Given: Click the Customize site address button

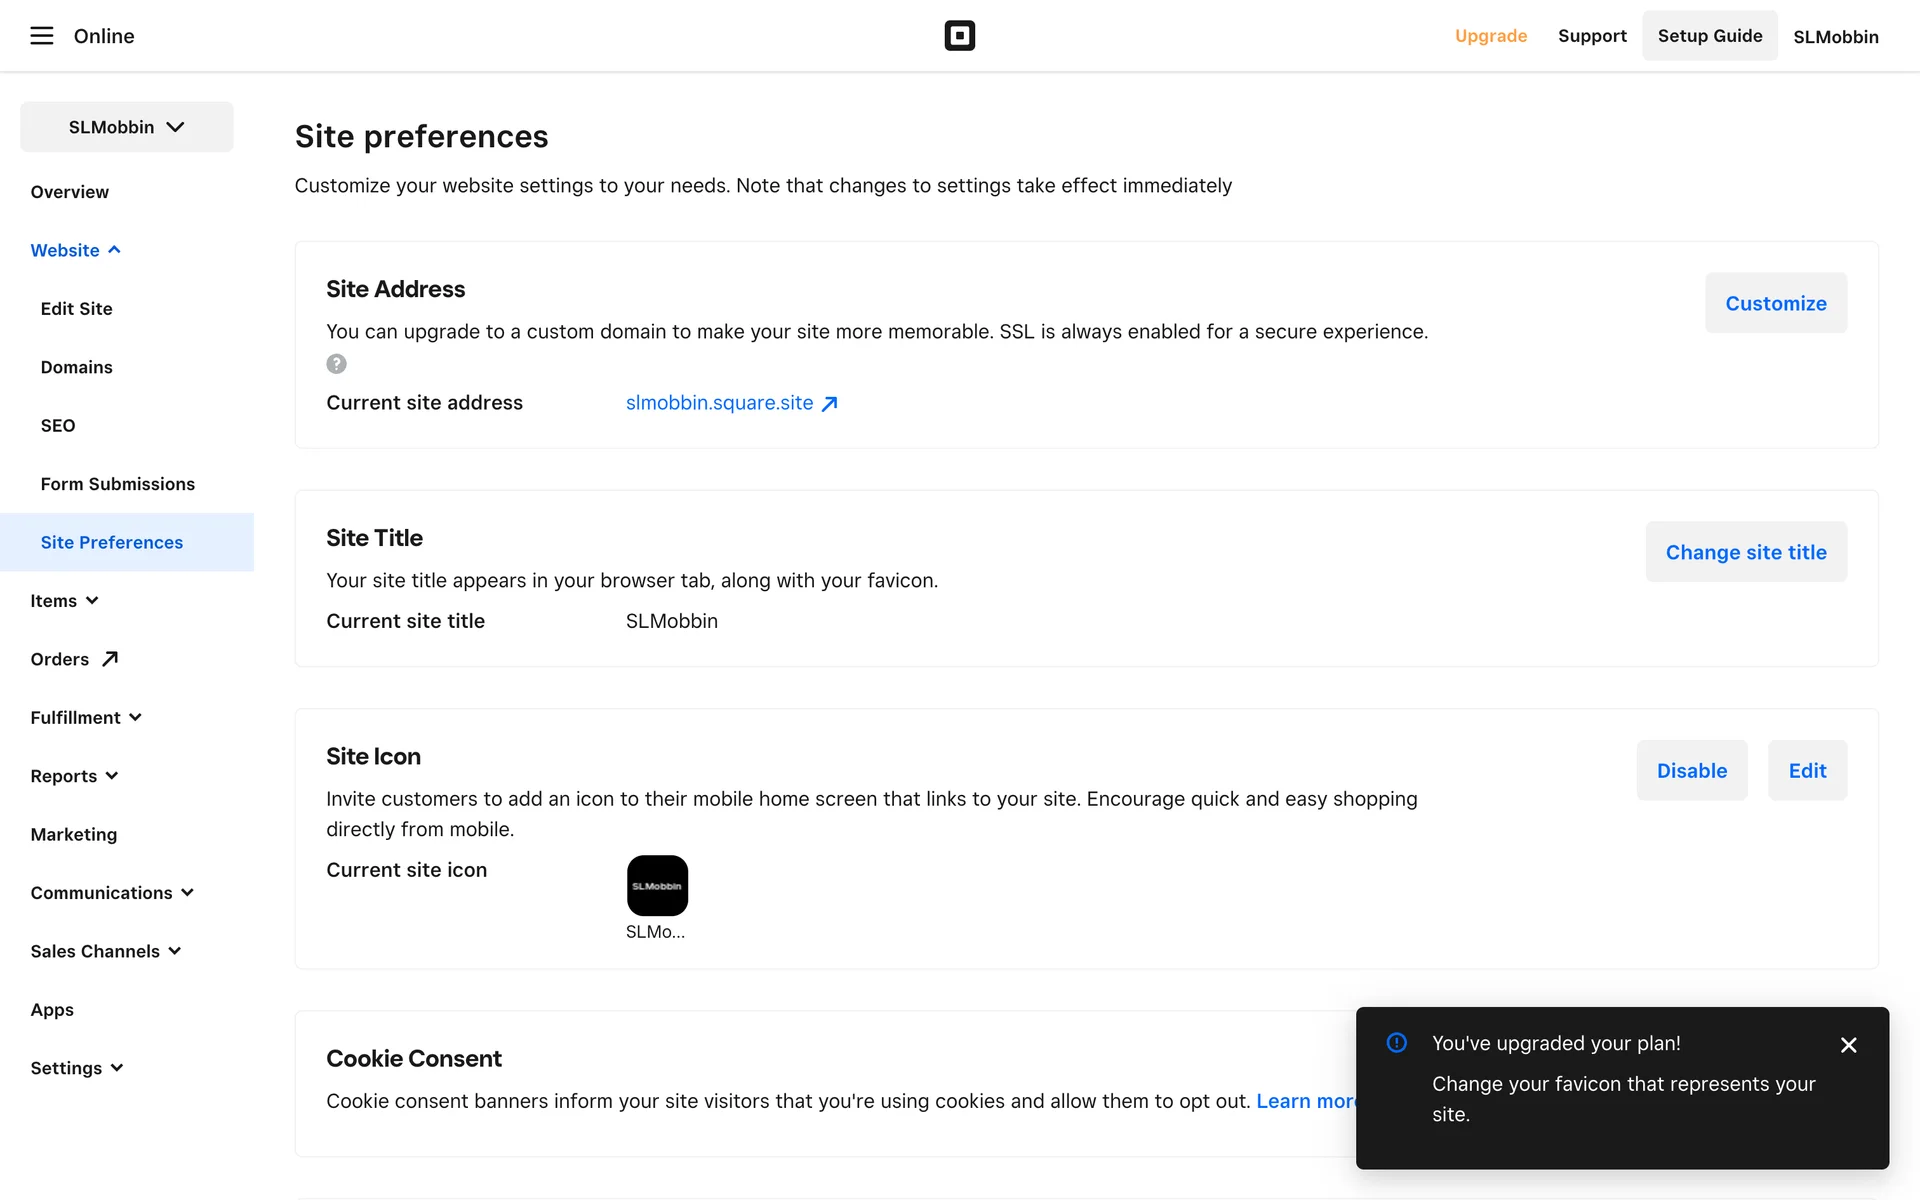Looking at the screenshot, I should pos(1775,303).
